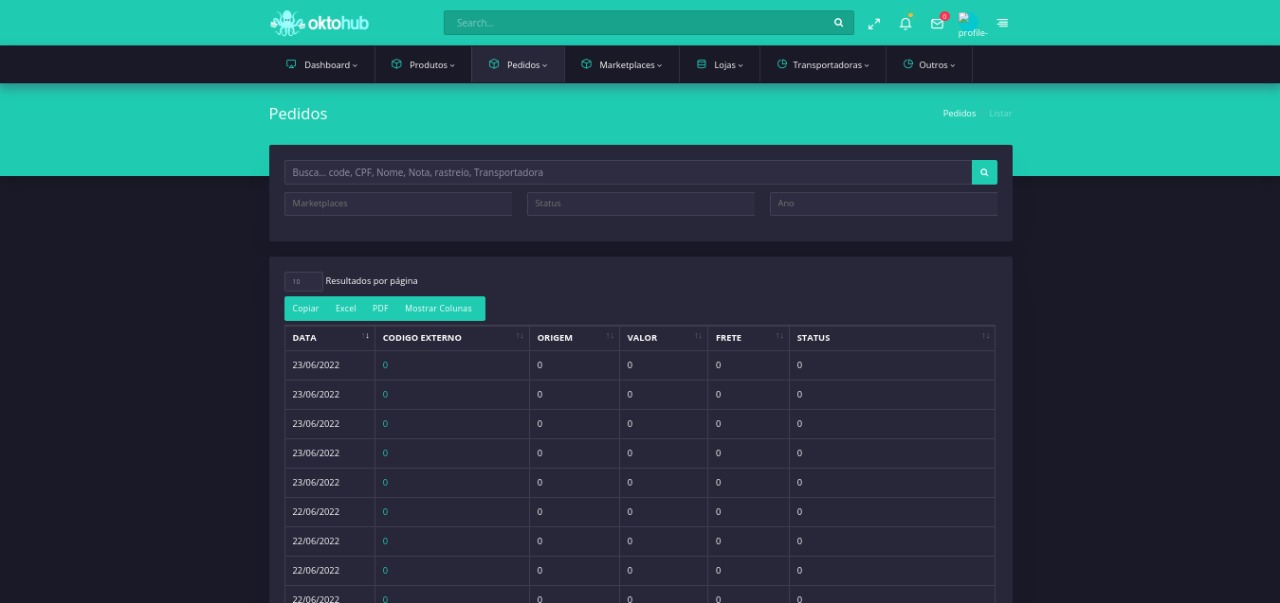The width and height of the screenshot is (1280, 603).
Task: Open the notifications bell
Action: click(905, 23)
